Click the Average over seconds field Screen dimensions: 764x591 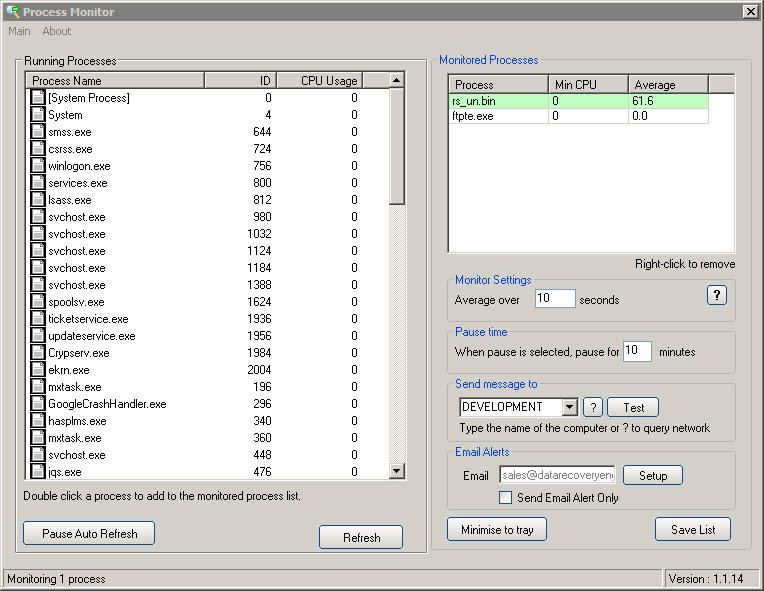(x=555, y=299)
